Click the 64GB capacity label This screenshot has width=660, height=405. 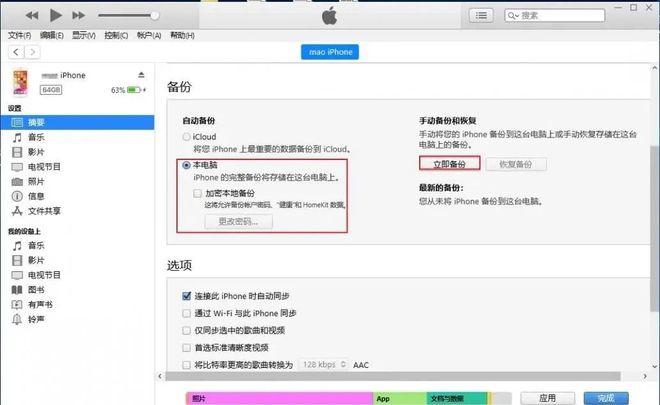pyautogui.click(x=51, y=90)
